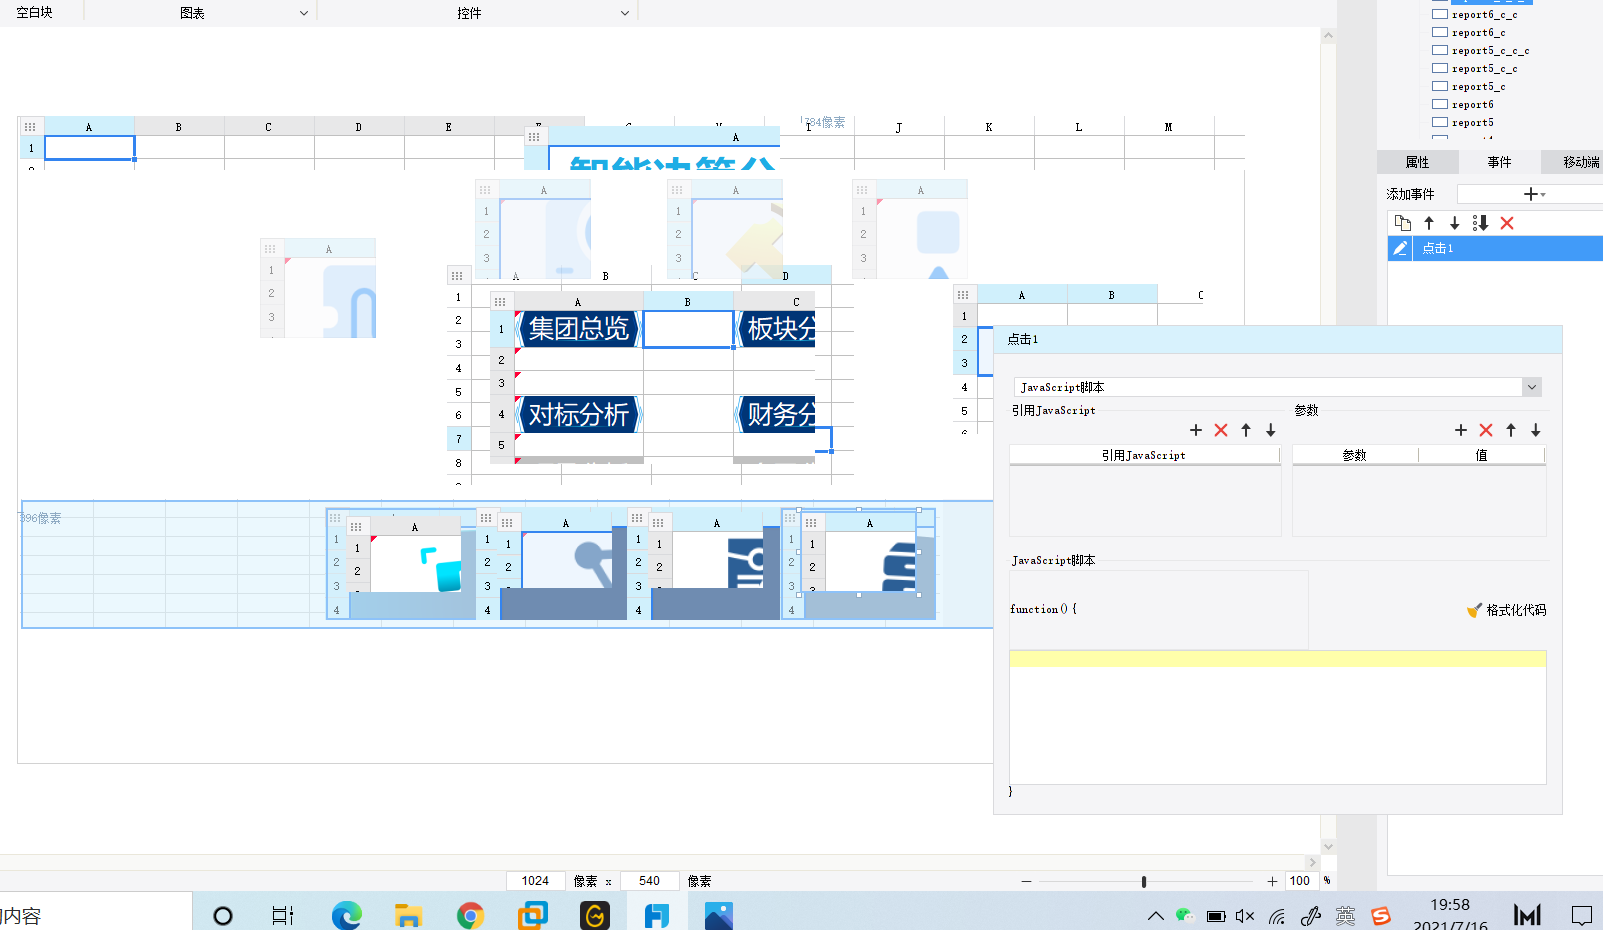Click the vertical scrollbar up arrow
Viewport: 1603px width, 930px height.
tap(1328, 36)
